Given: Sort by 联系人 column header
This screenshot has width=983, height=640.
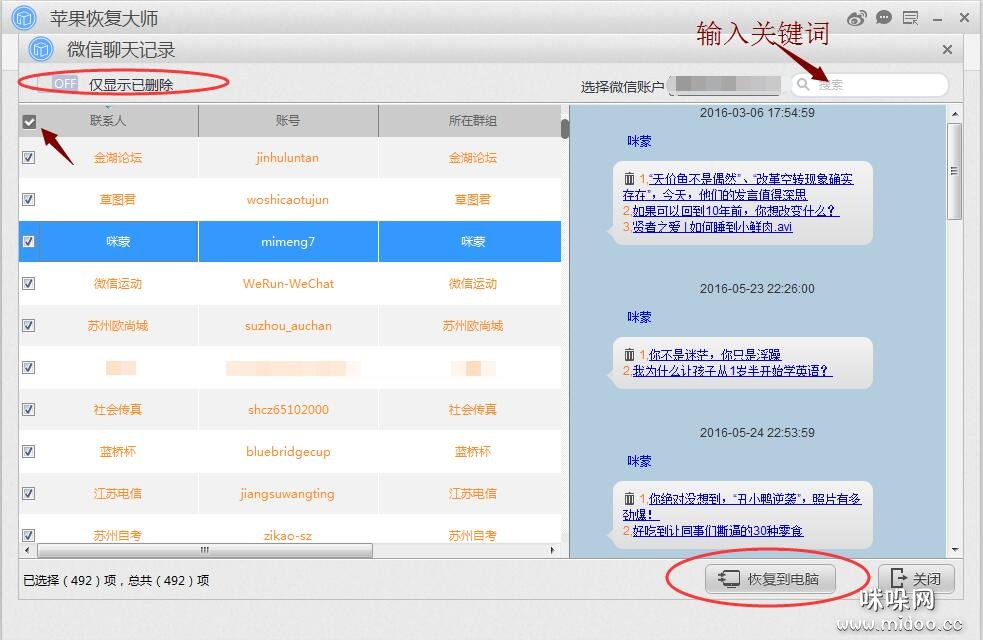Looking at the screenshot, I should coord(108,120).
